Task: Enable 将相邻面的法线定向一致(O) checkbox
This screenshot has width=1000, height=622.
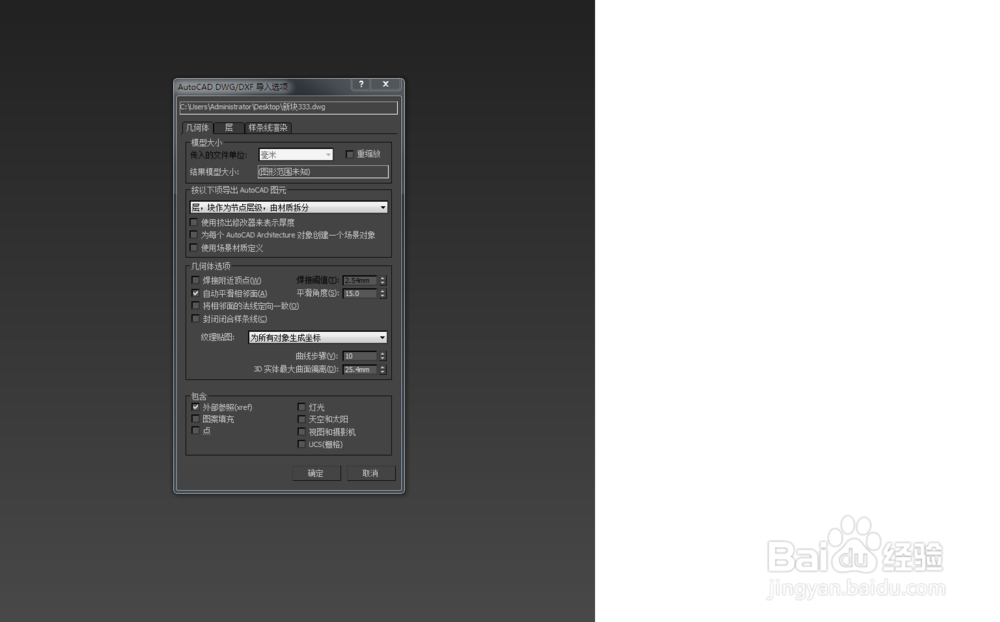Action: click(x=195, y=306)
